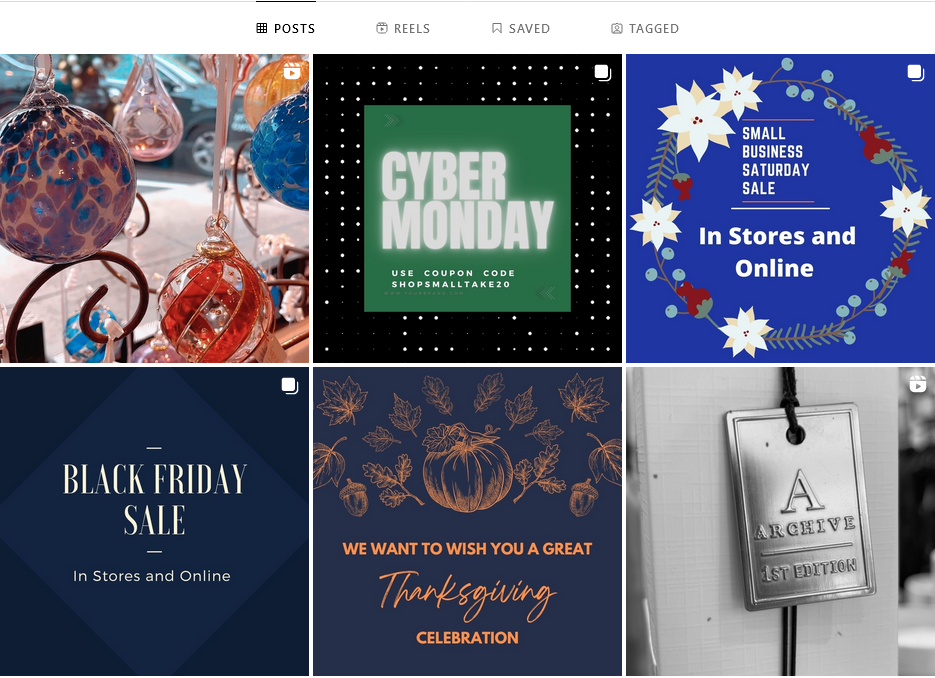Image resolution: width=935 pixels, height=678 pixels.
Task: Click the orange pumpkin illustration
Action: [468, 468]
